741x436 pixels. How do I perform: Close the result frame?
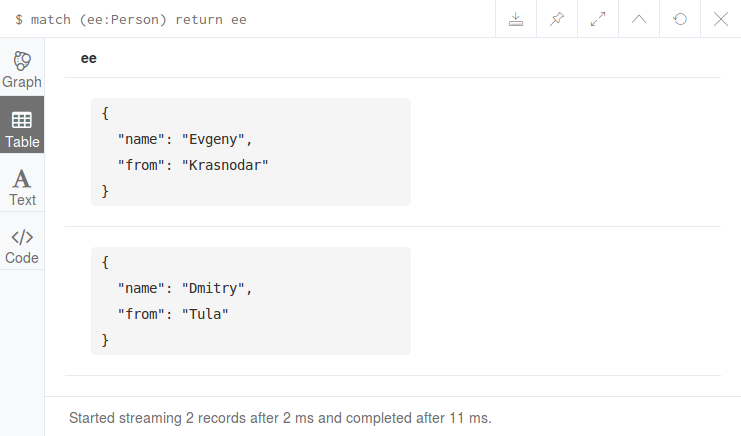(x=721, y=19)
